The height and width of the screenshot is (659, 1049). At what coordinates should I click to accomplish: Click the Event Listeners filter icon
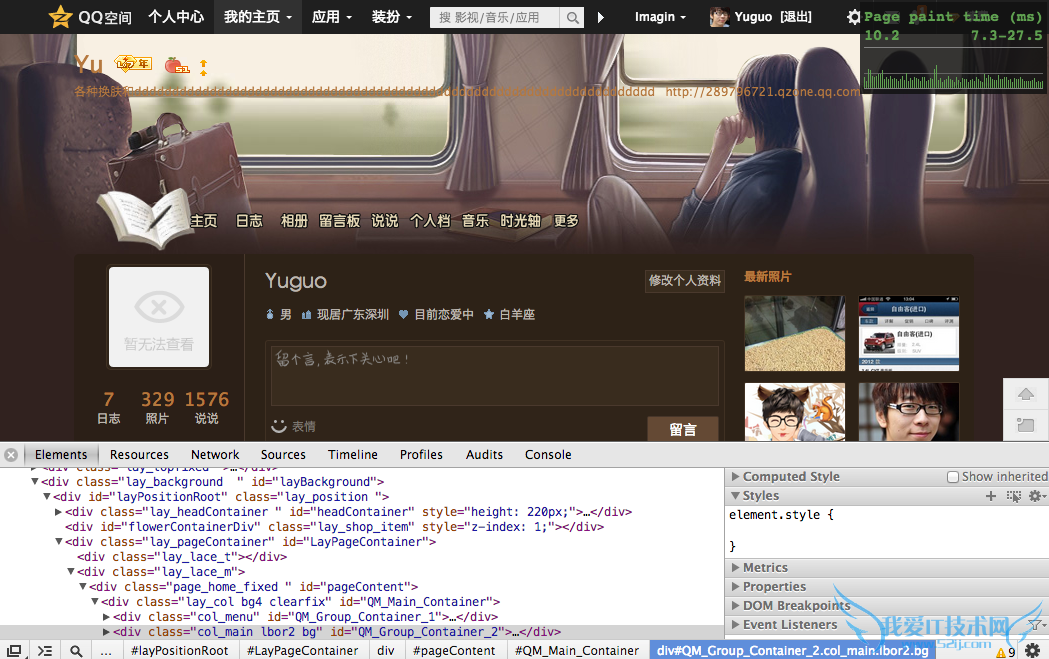point(1035,625)
